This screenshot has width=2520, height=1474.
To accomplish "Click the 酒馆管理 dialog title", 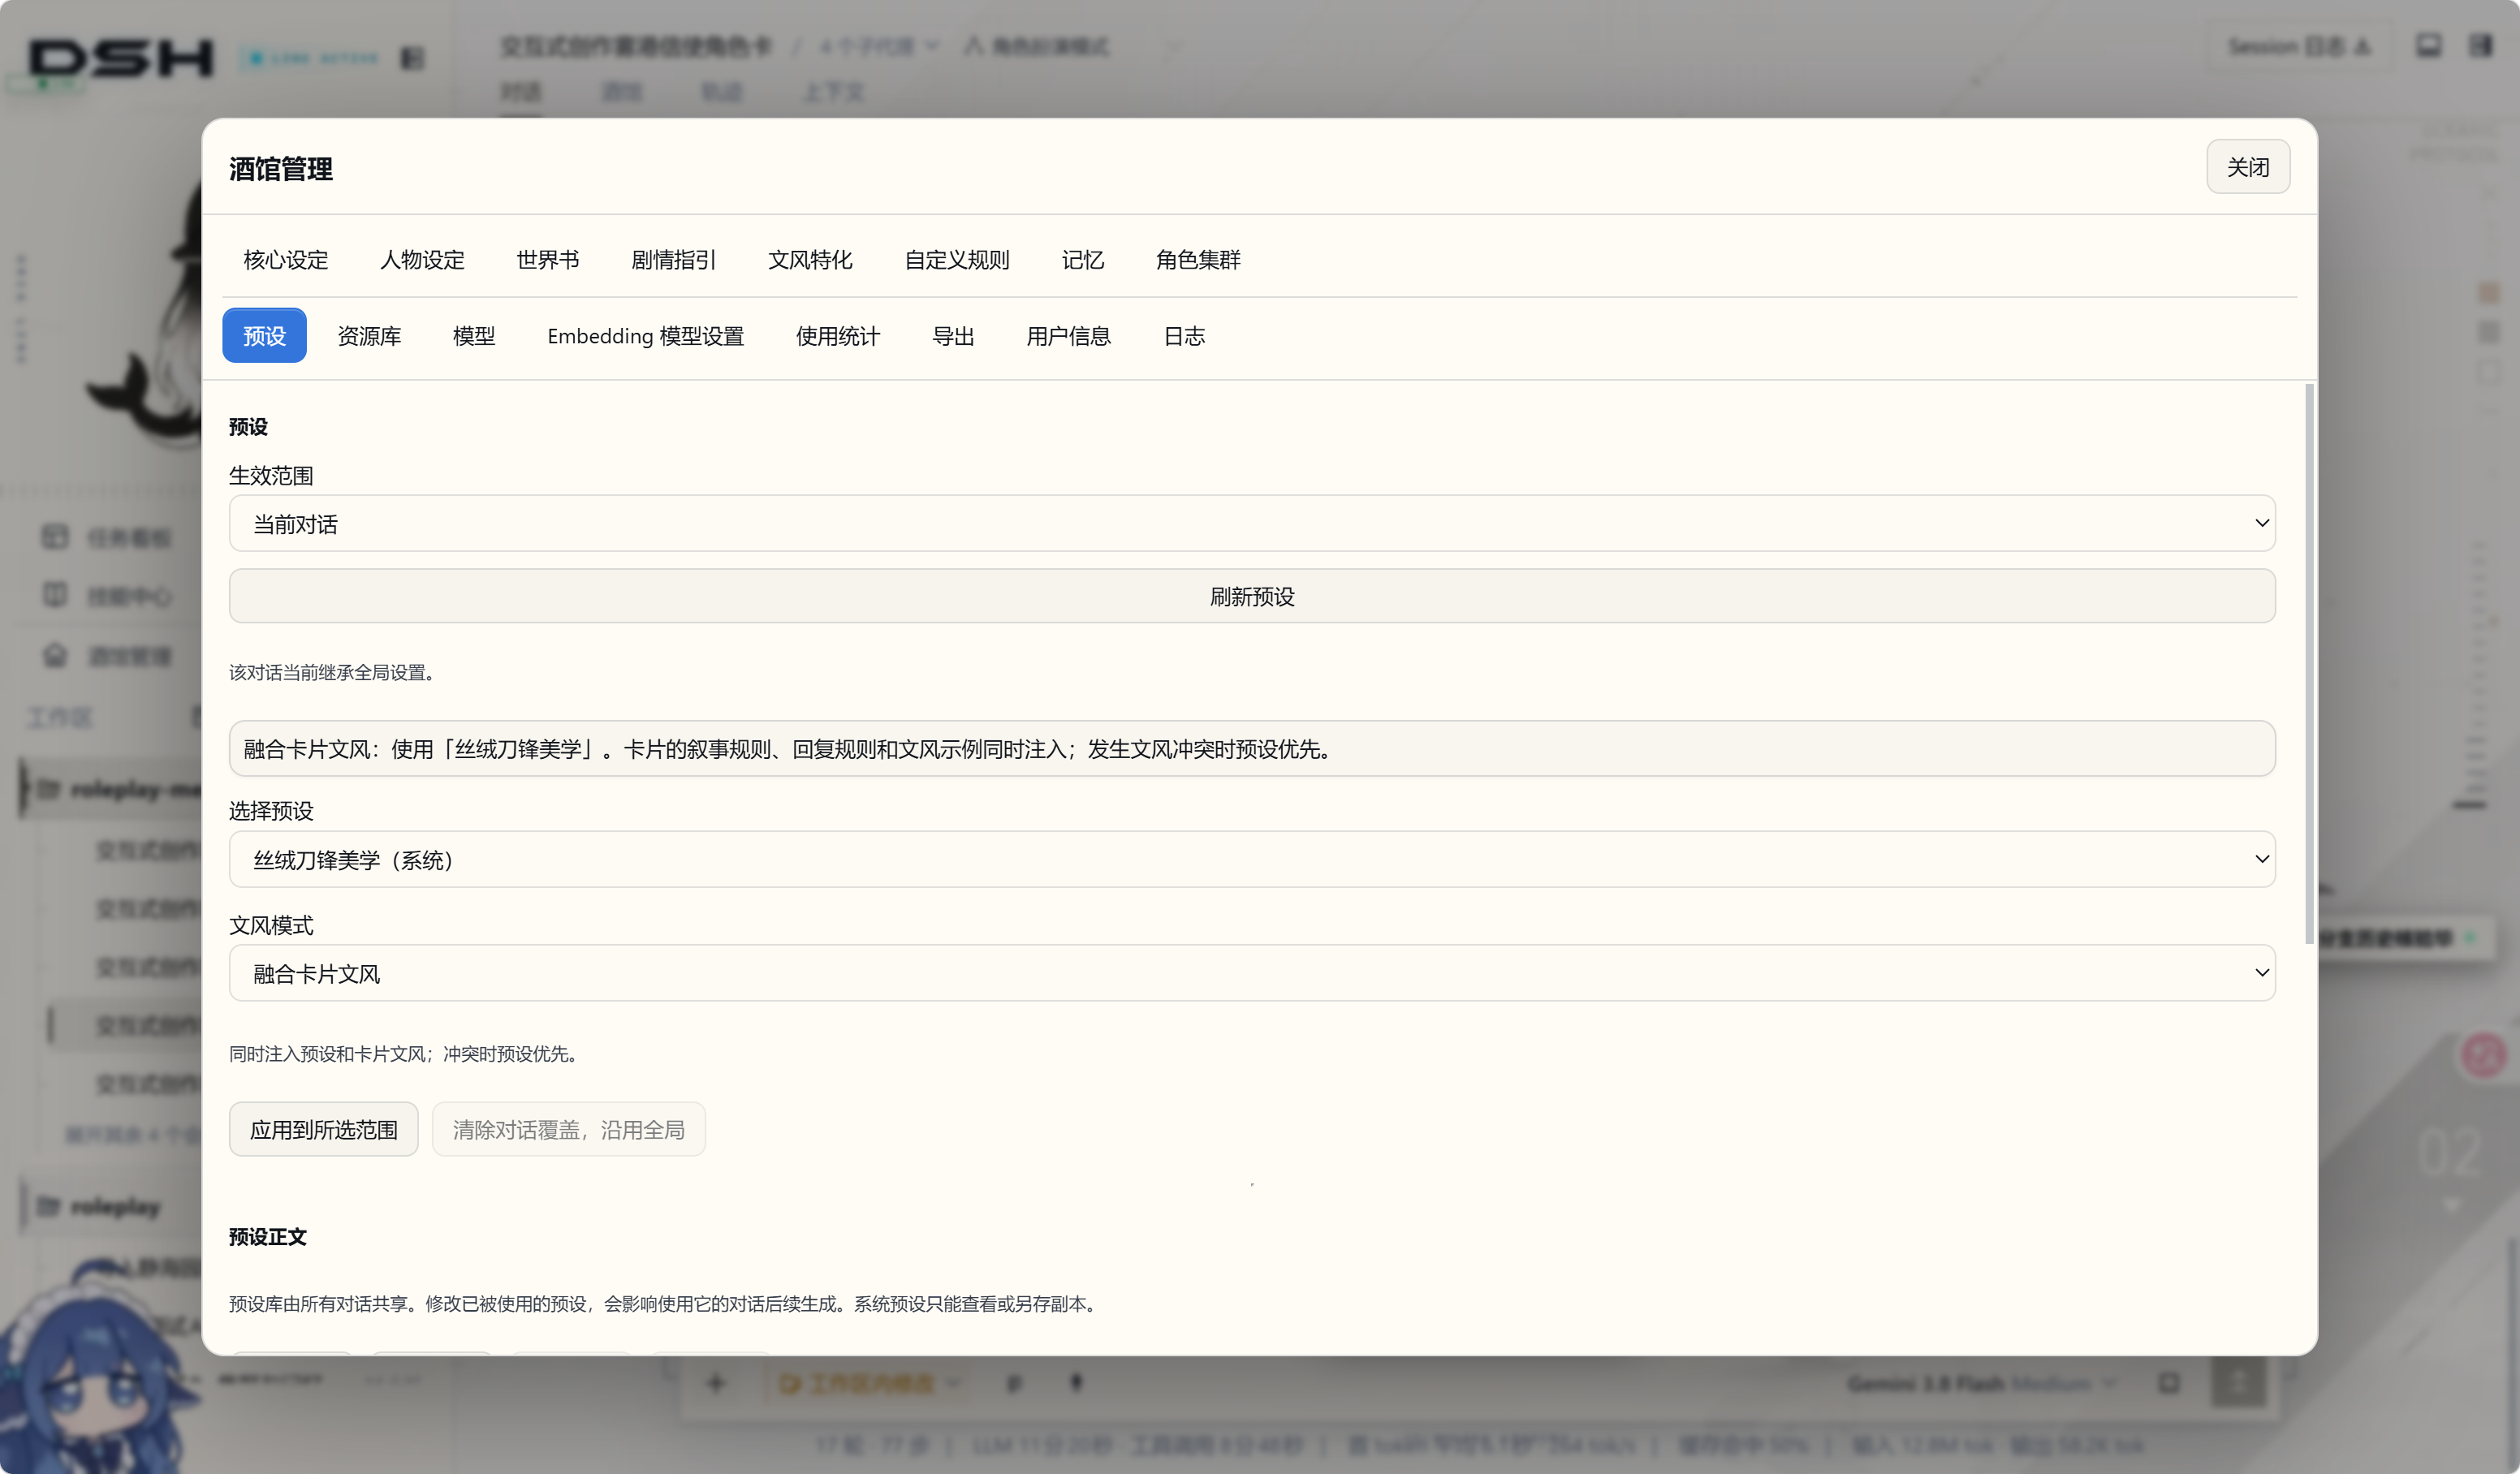I will tap(281, 169).
